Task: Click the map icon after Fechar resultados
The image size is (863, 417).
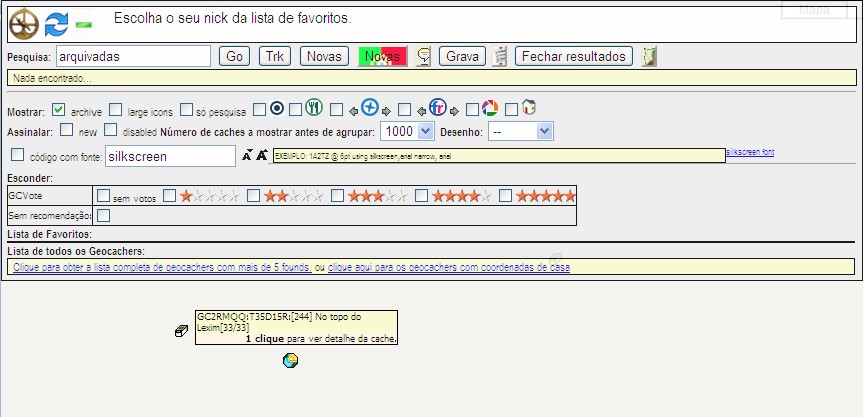Action: point(649,56)
